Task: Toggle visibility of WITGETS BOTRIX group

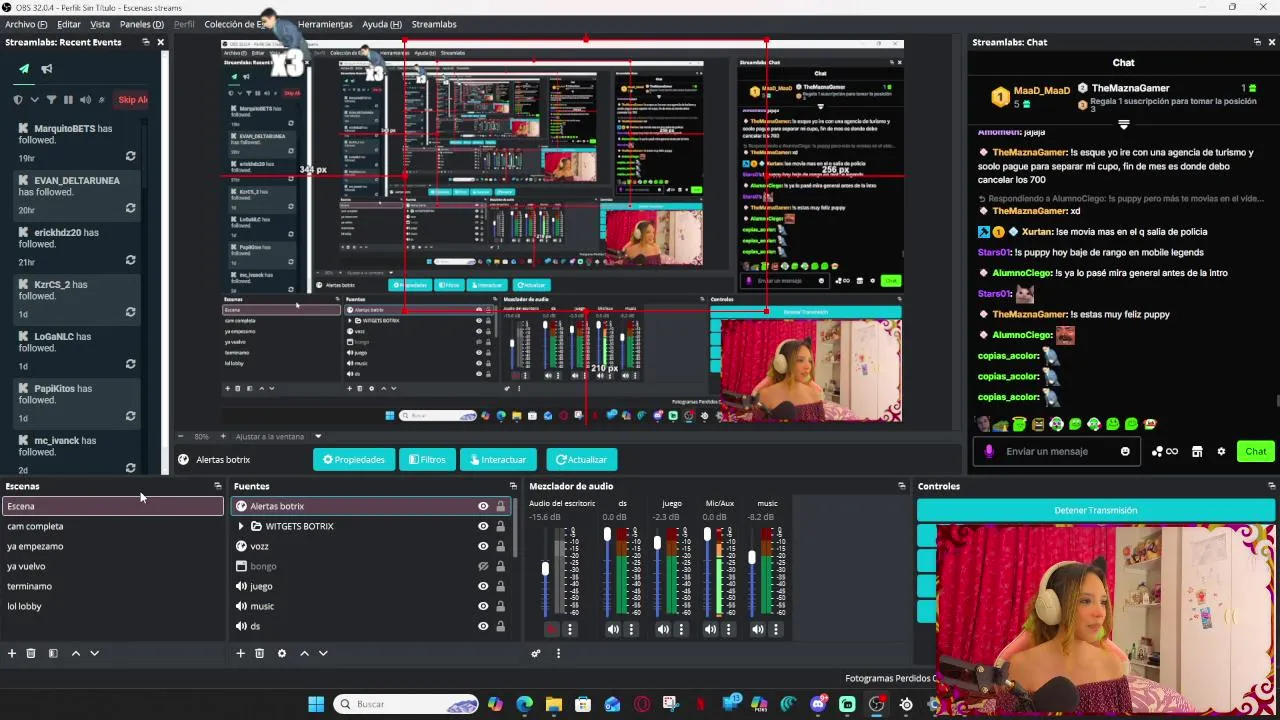Action: point(483,526)
